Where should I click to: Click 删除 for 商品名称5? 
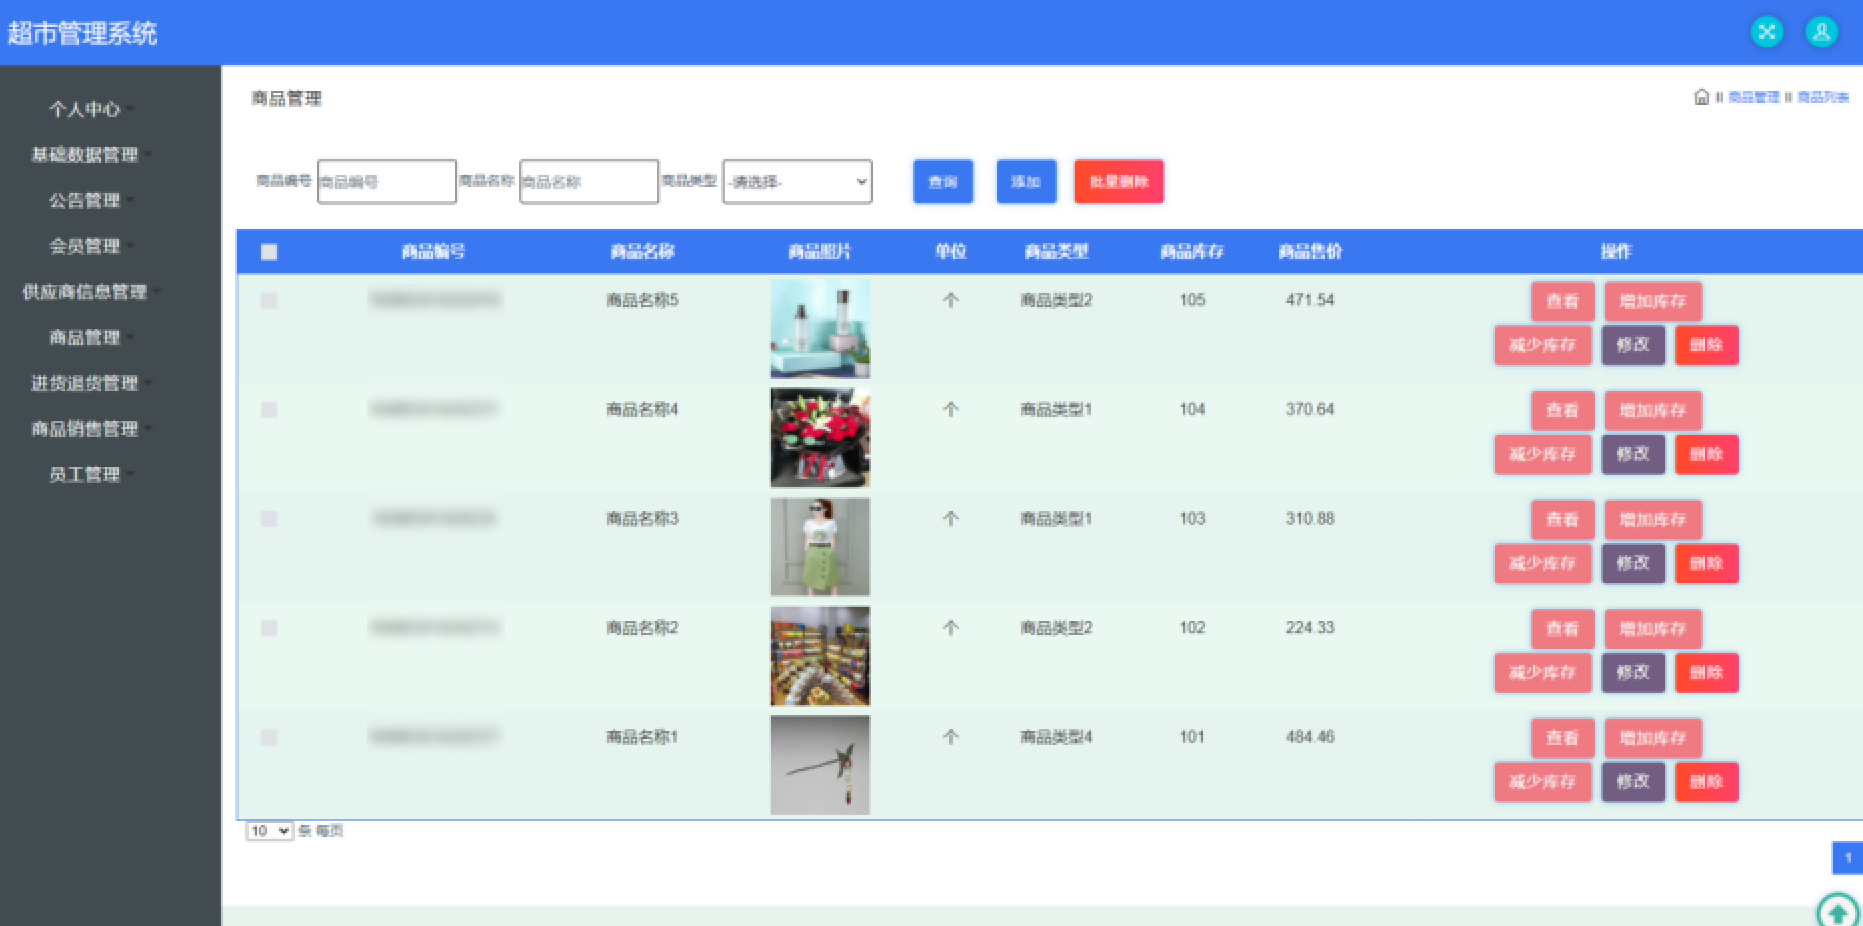[1707, 345]
